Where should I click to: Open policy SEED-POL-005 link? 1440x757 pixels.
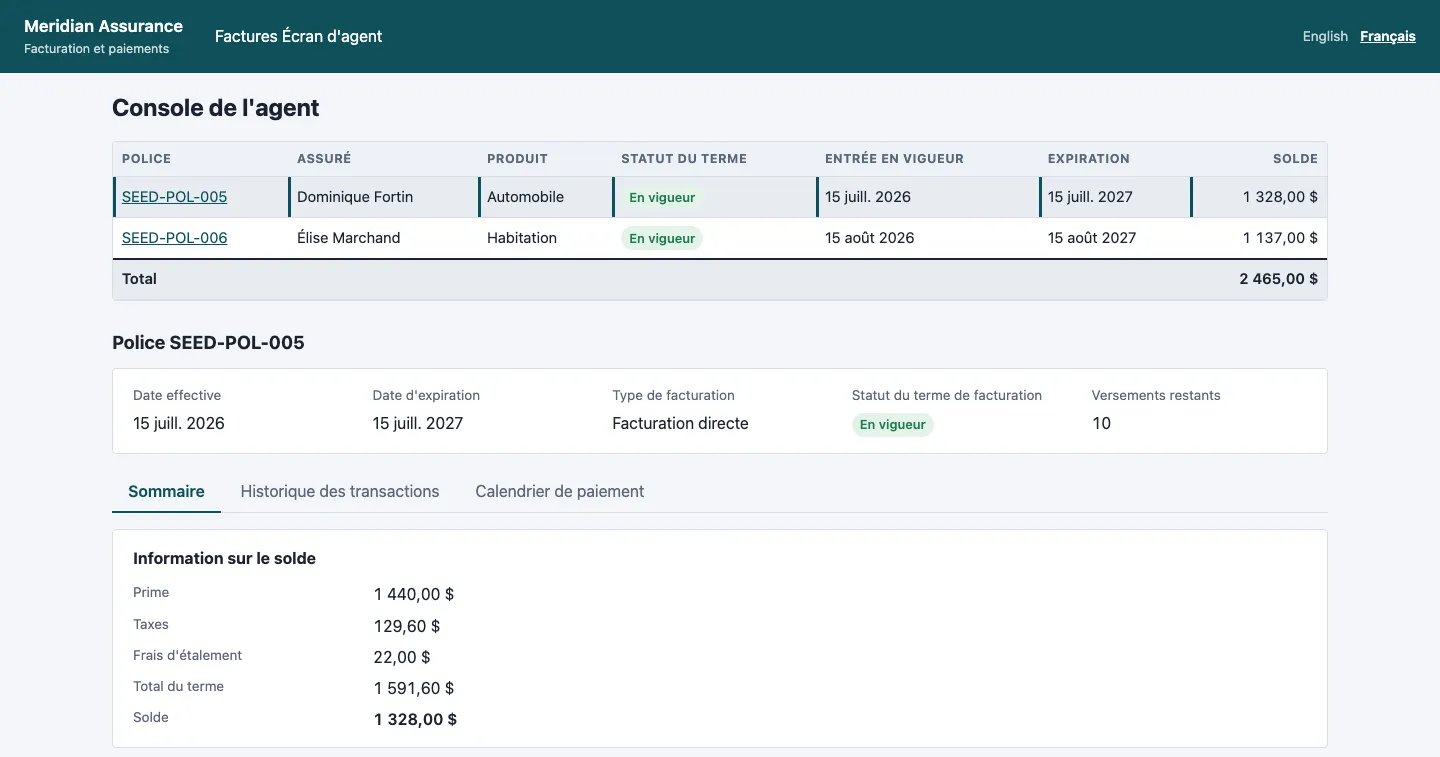click(x=174, y=197)
